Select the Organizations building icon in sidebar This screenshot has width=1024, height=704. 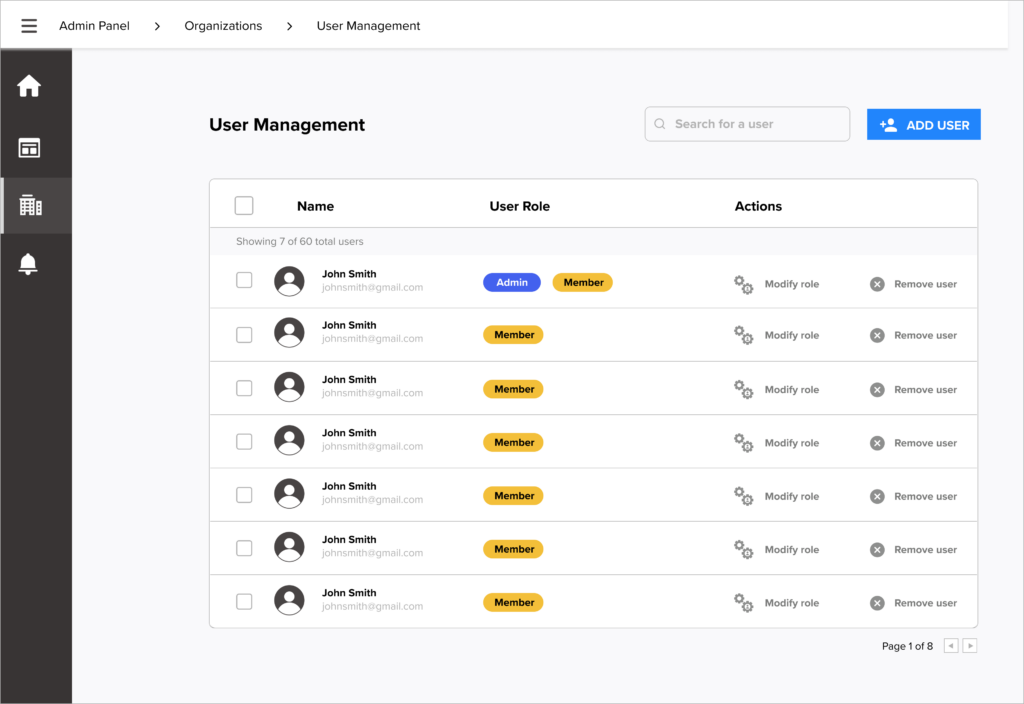click(29, 205)
